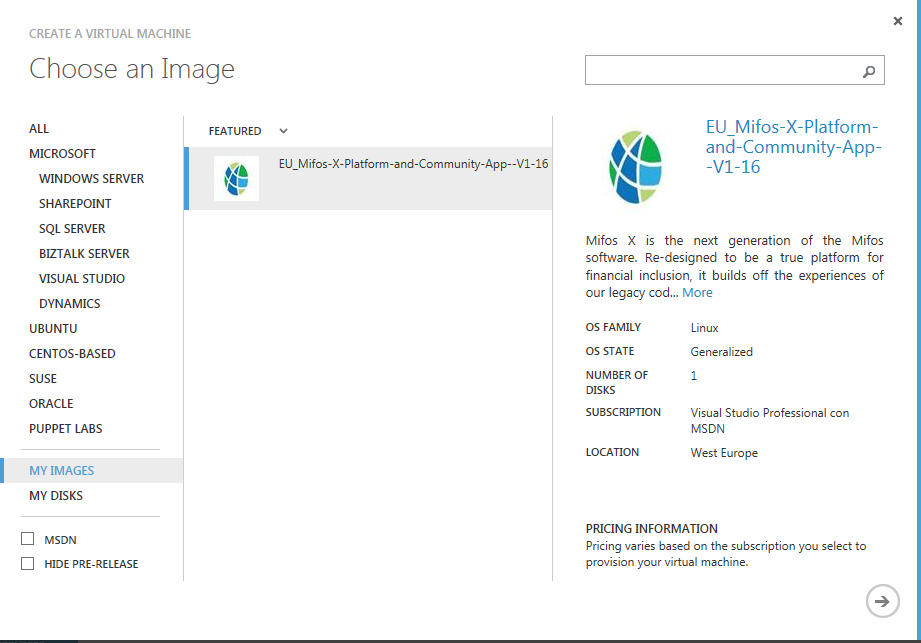Select the ALL category
Screen dimensions: 921x643
point(39,129)
